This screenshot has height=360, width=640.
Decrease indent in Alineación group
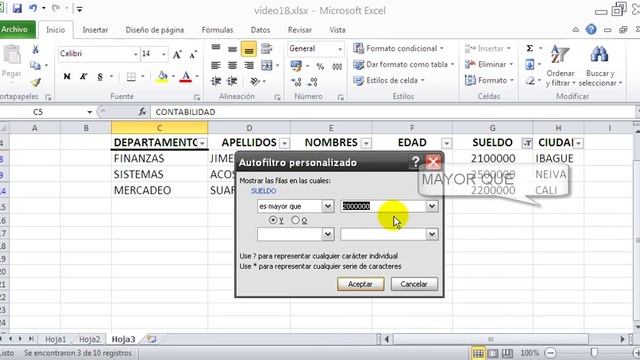216,82
